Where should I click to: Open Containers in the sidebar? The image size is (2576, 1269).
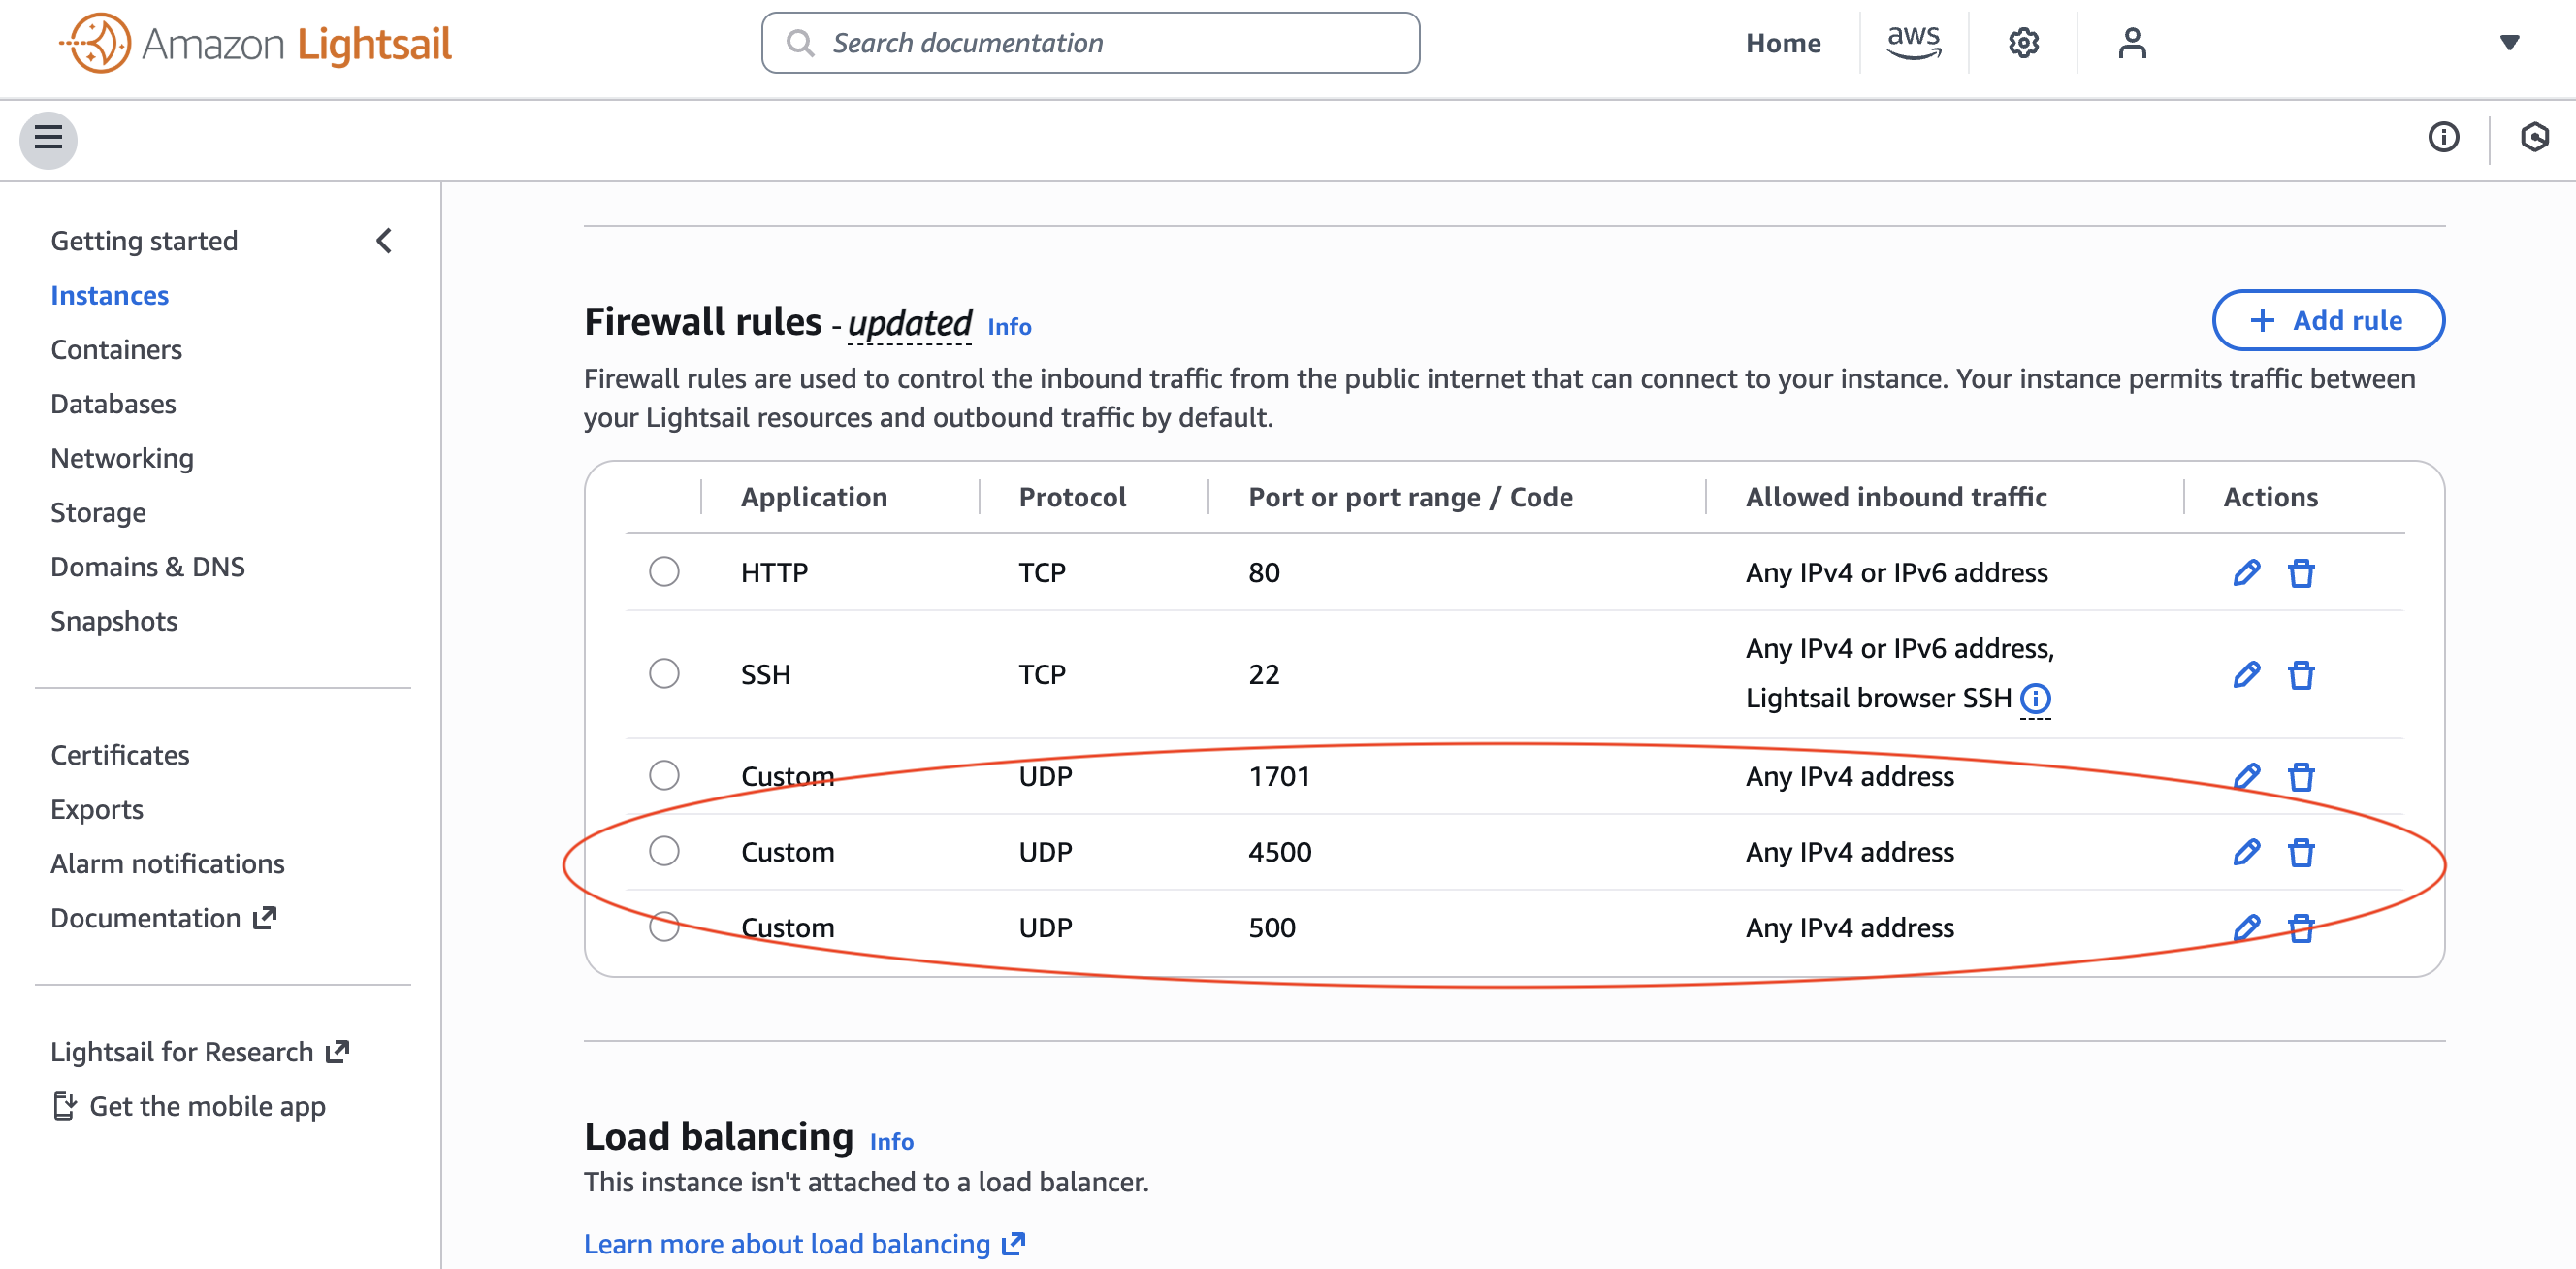tap(116, 350)
